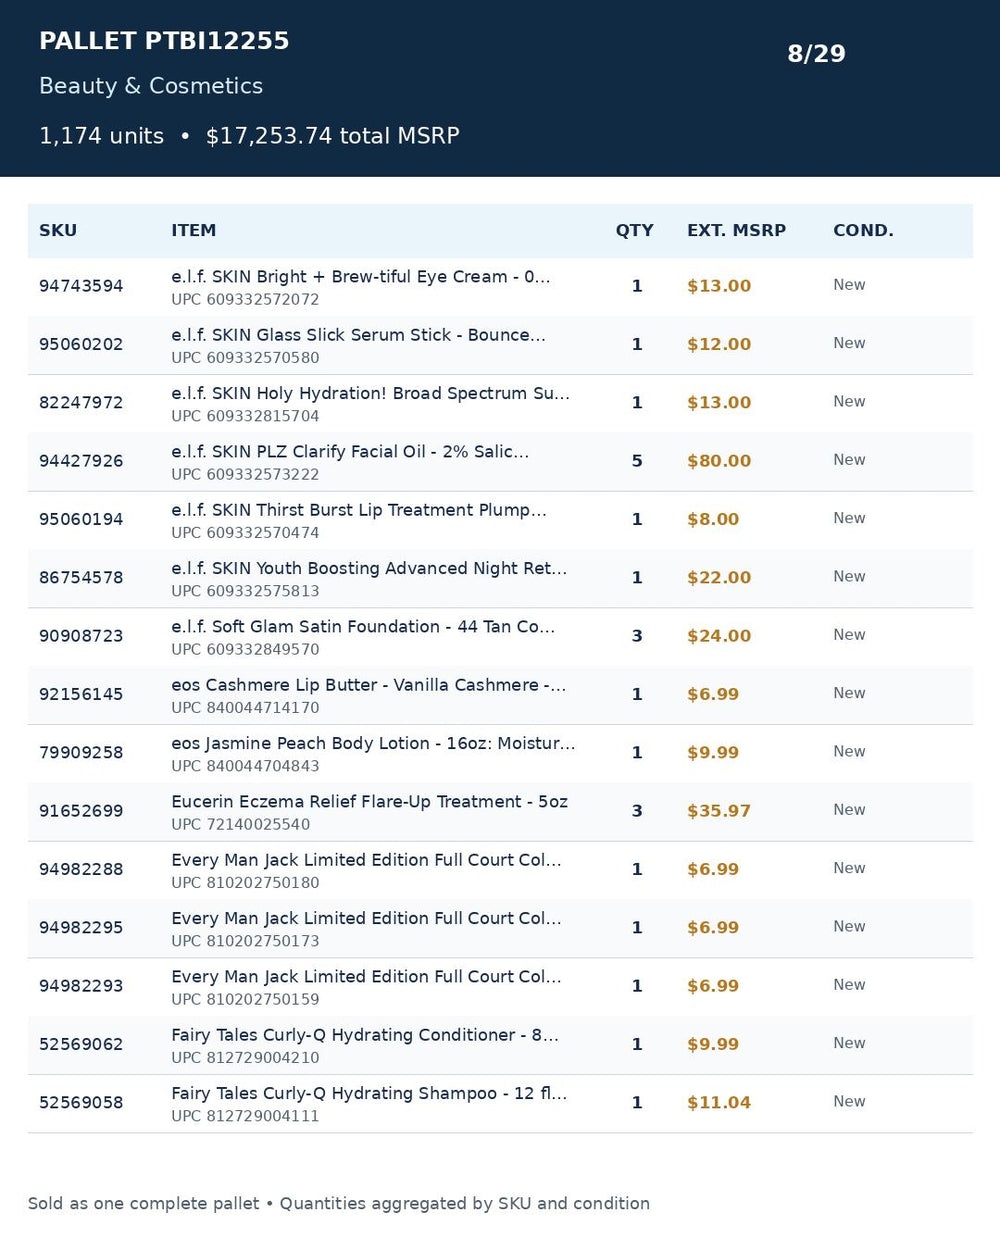The image size is (1000, 1250).
Task: Select SKU 94982293
Action: click(x=81, y=986)
